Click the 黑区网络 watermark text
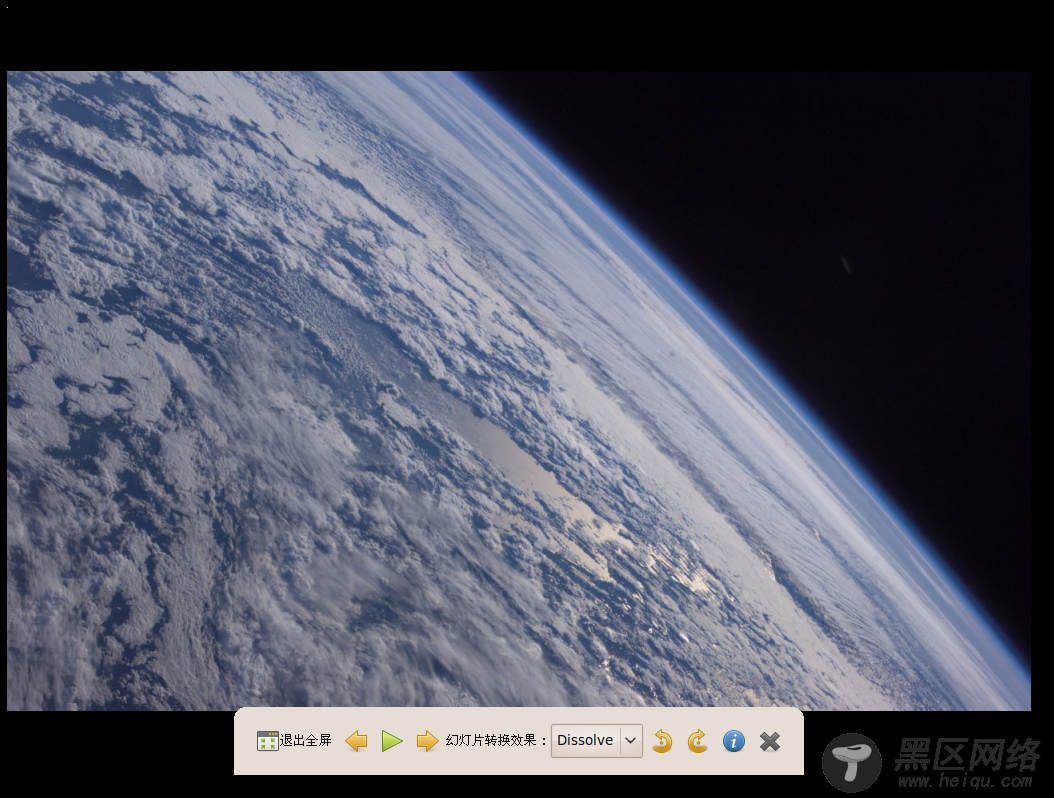The image size is (1054, 798). (x=967, y=754)
